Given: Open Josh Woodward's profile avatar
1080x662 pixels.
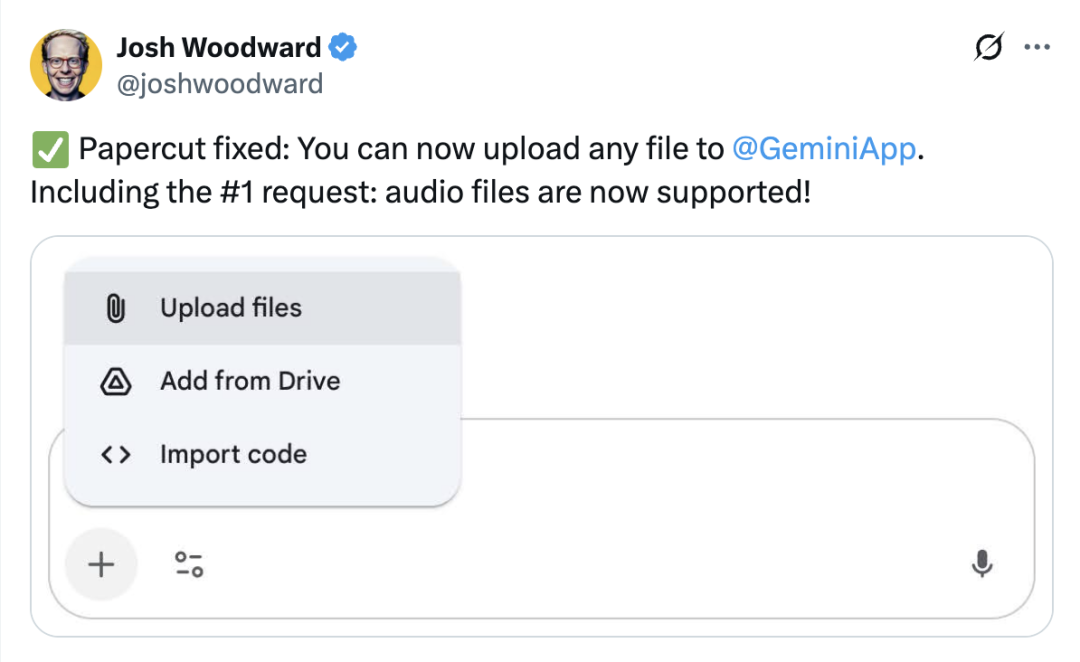Looking at the screenshot, I should pyautogui.click(x=66, y=65).
